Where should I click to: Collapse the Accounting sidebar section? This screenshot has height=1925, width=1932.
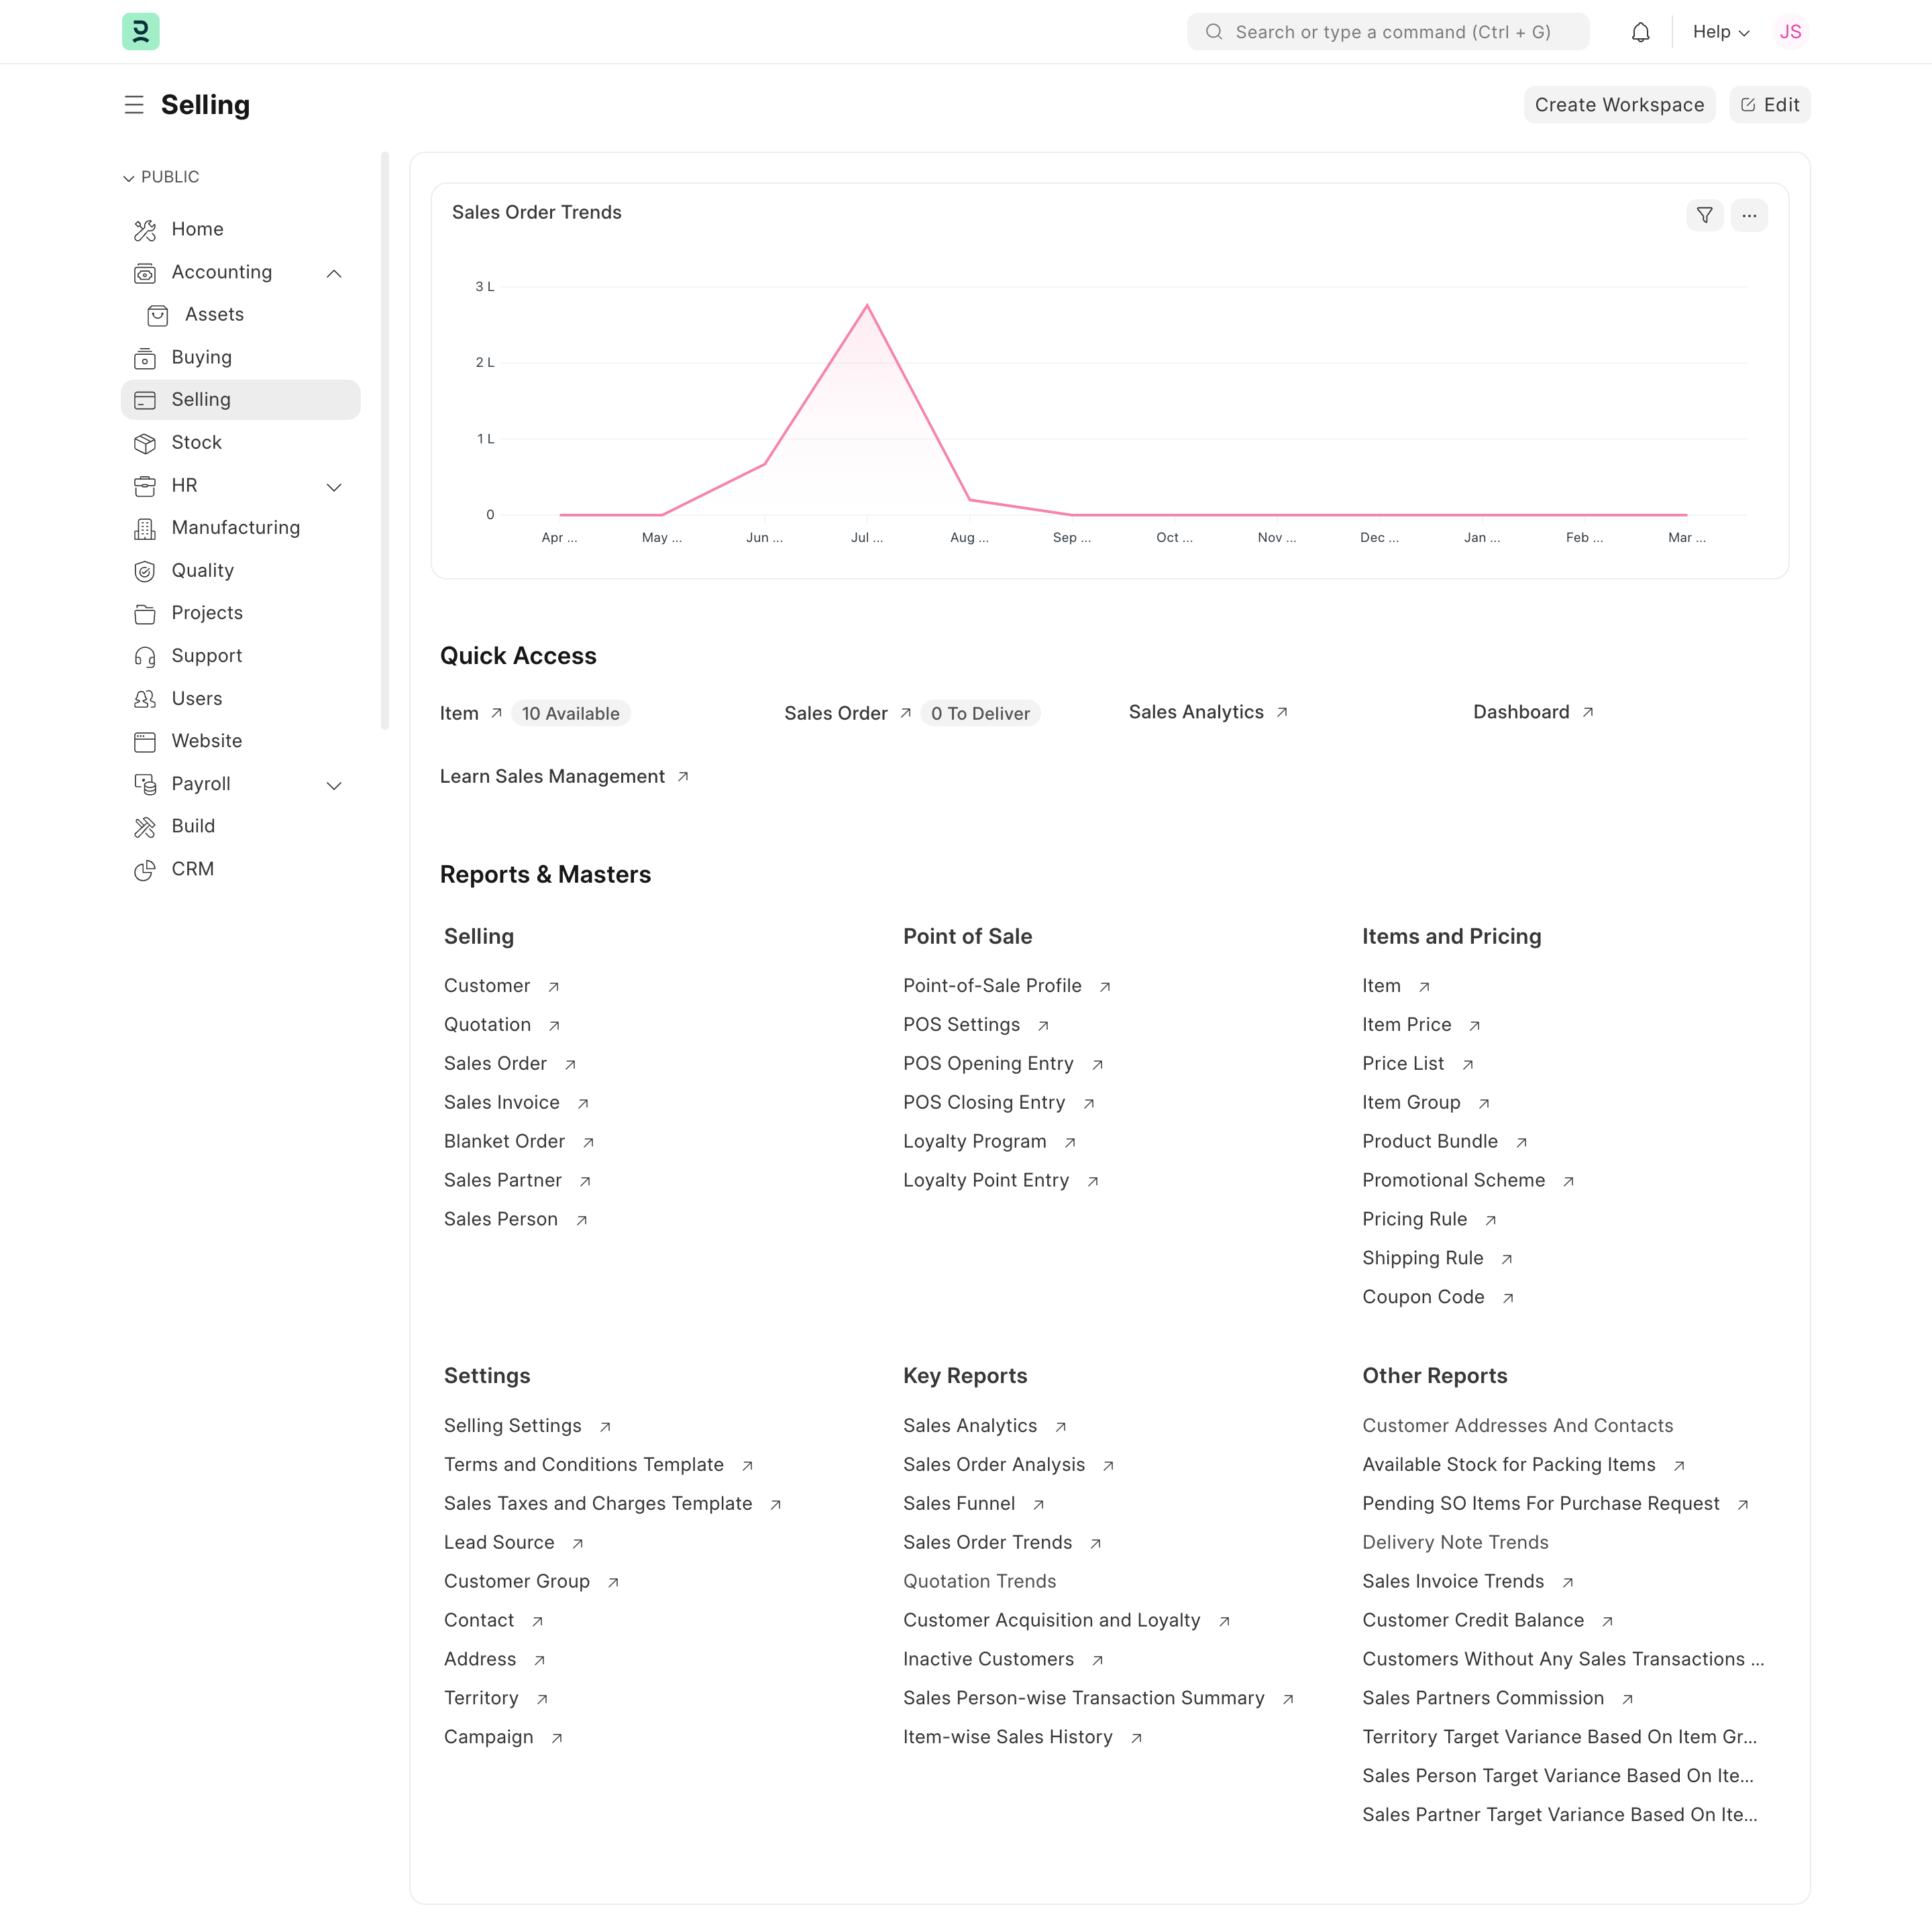tap(334, 273)
